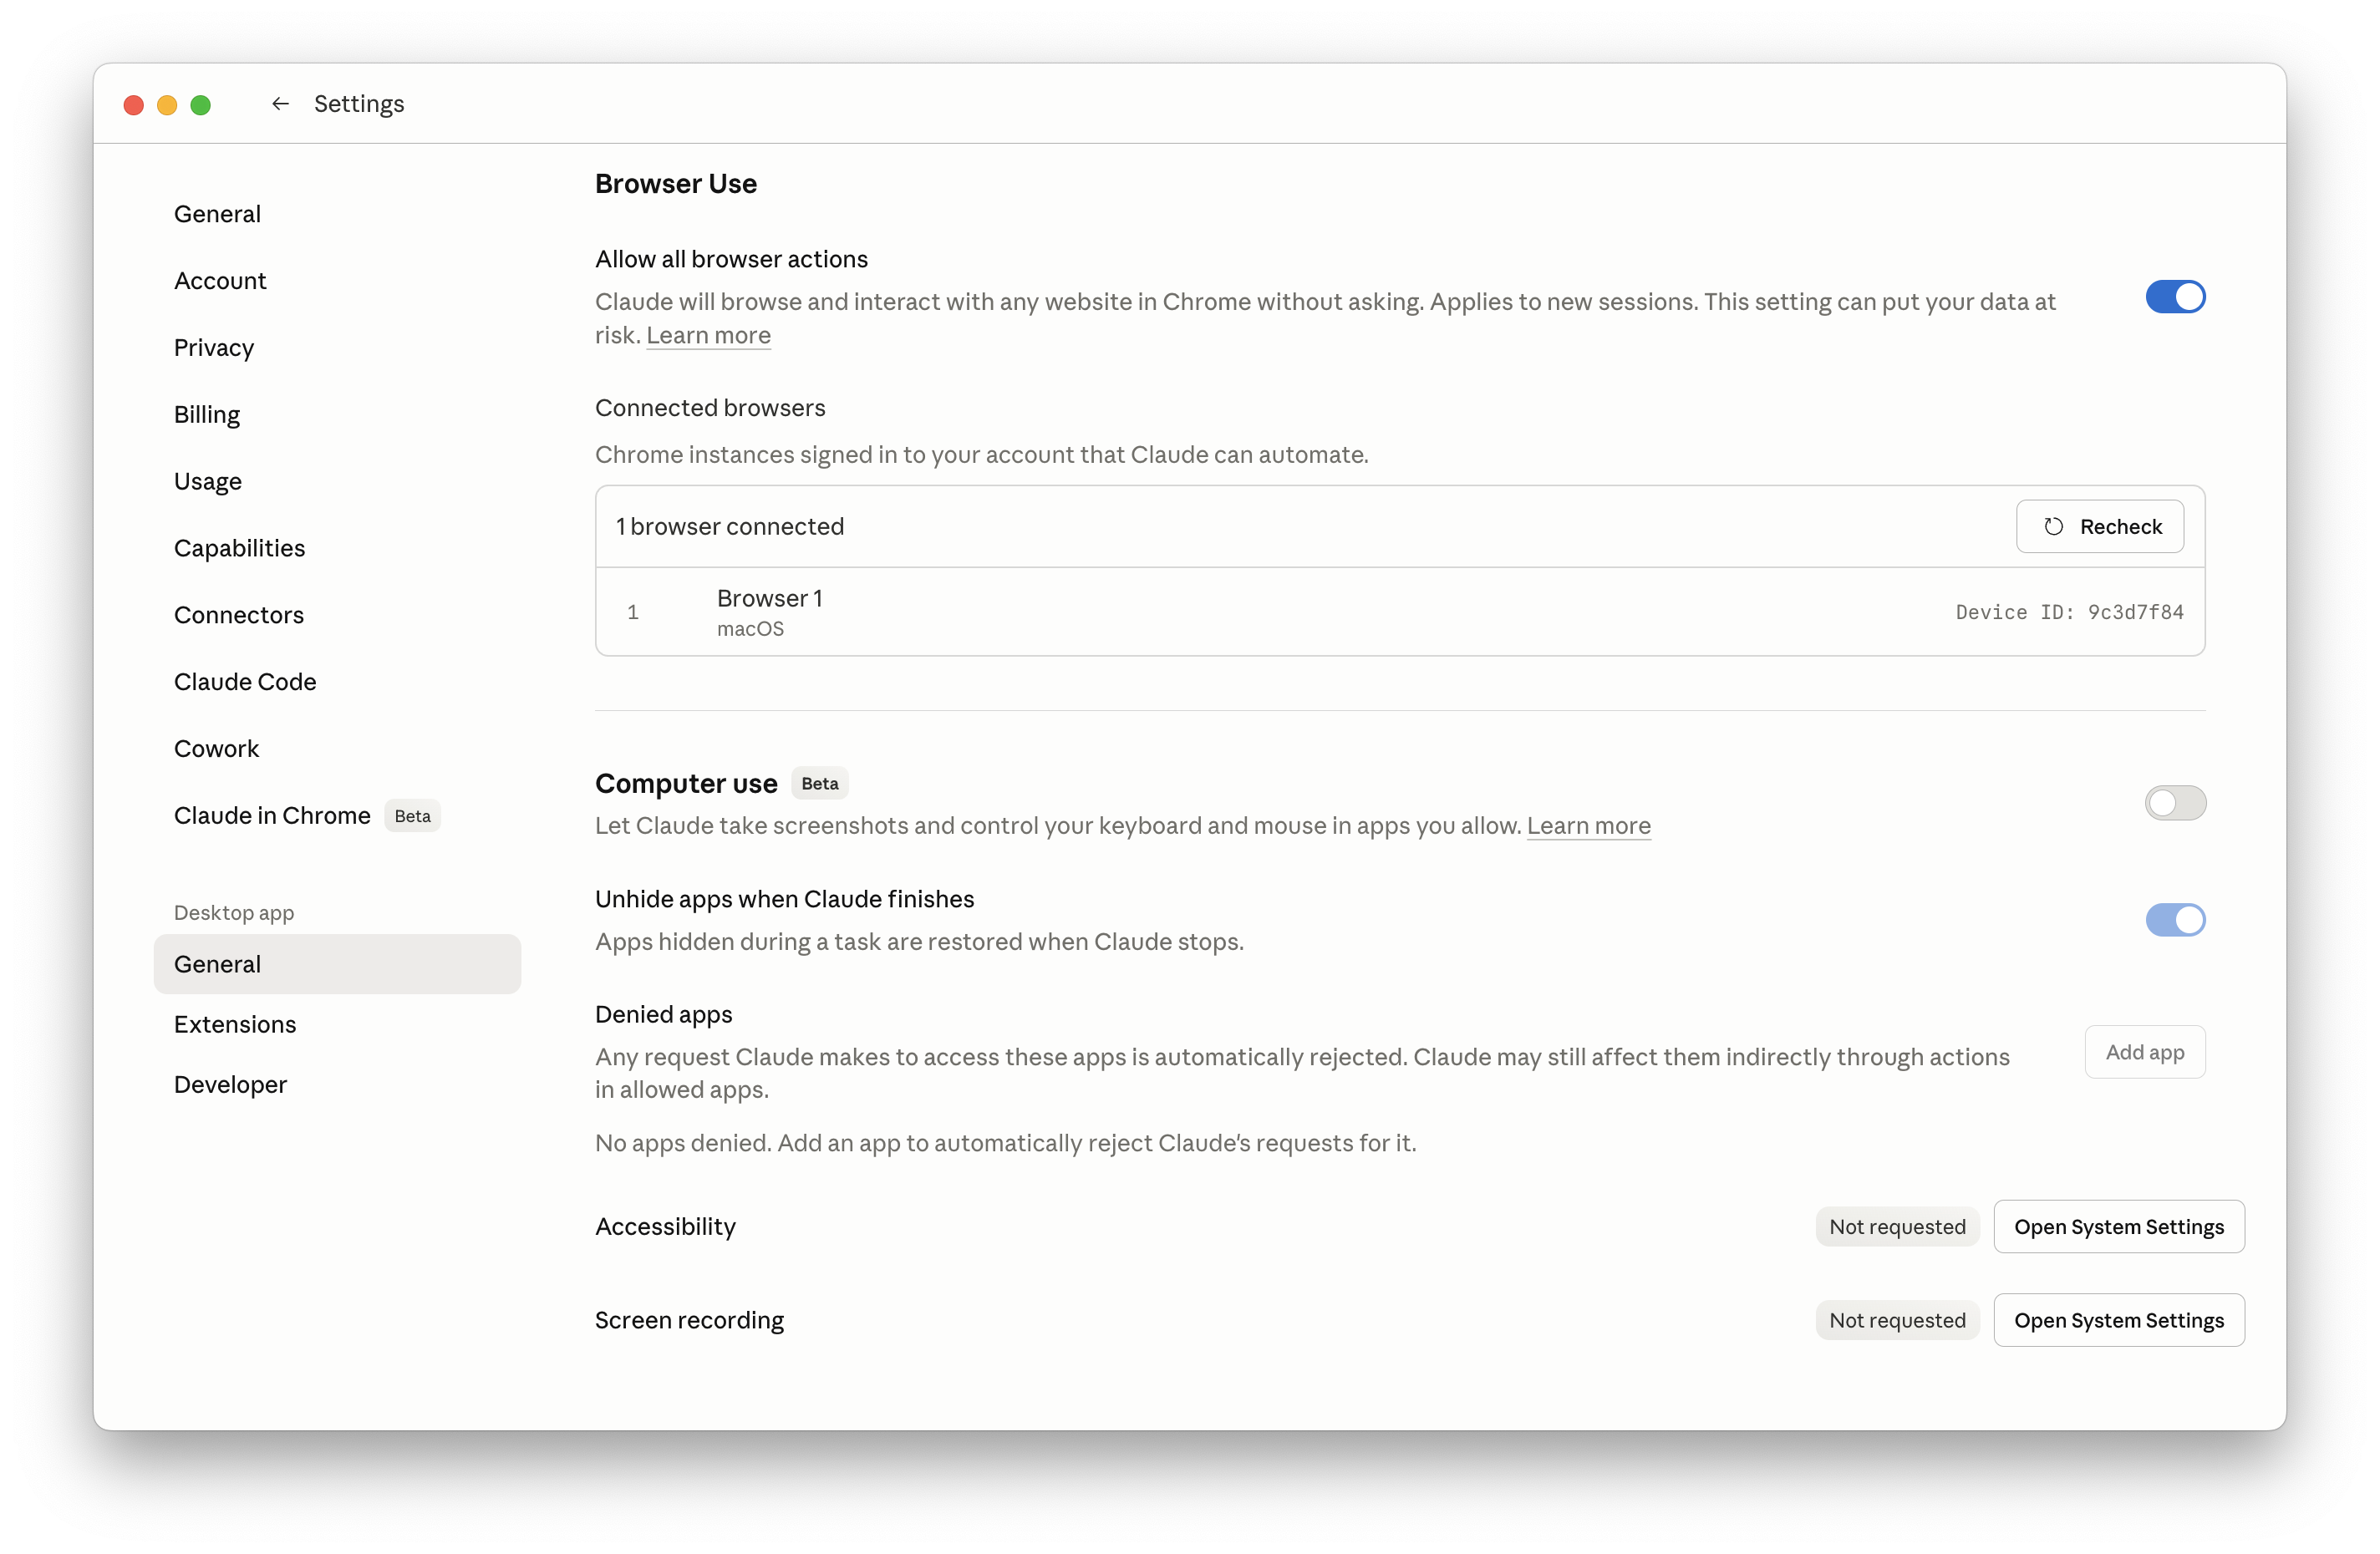Click the back arrow next to Settings

click(280, 104)
